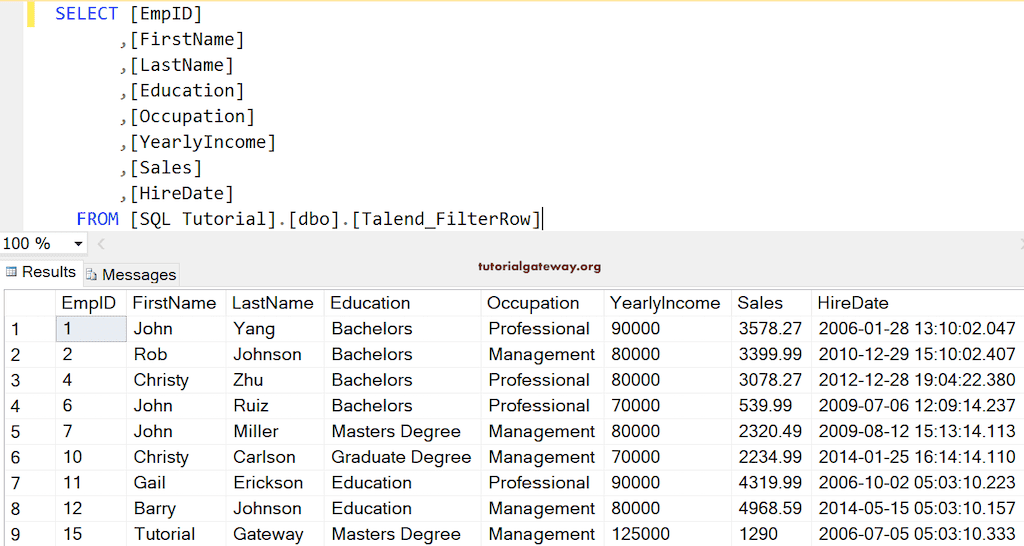
Task: Click the 'Zhu' last name cell
Action: click(275, 380)
